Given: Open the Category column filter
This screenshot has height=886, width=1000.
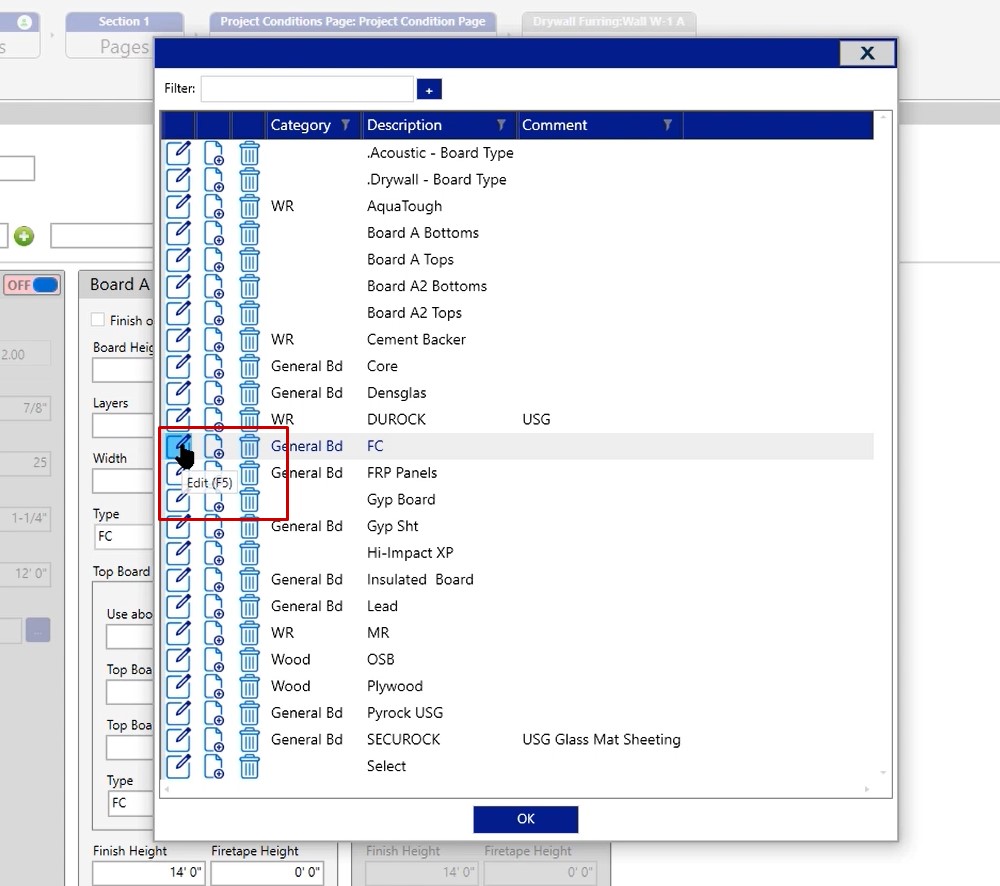Looking at the screenshot, I should (346, 125).
